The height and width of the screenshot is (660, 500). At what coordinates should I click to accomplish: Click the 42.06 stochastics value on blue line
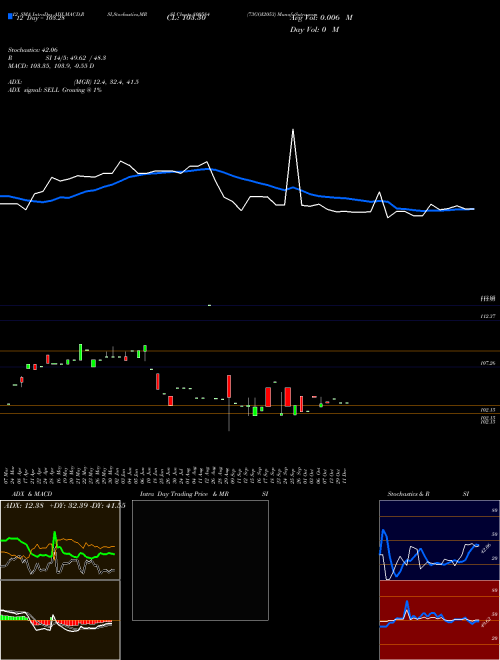coord(486,549)
